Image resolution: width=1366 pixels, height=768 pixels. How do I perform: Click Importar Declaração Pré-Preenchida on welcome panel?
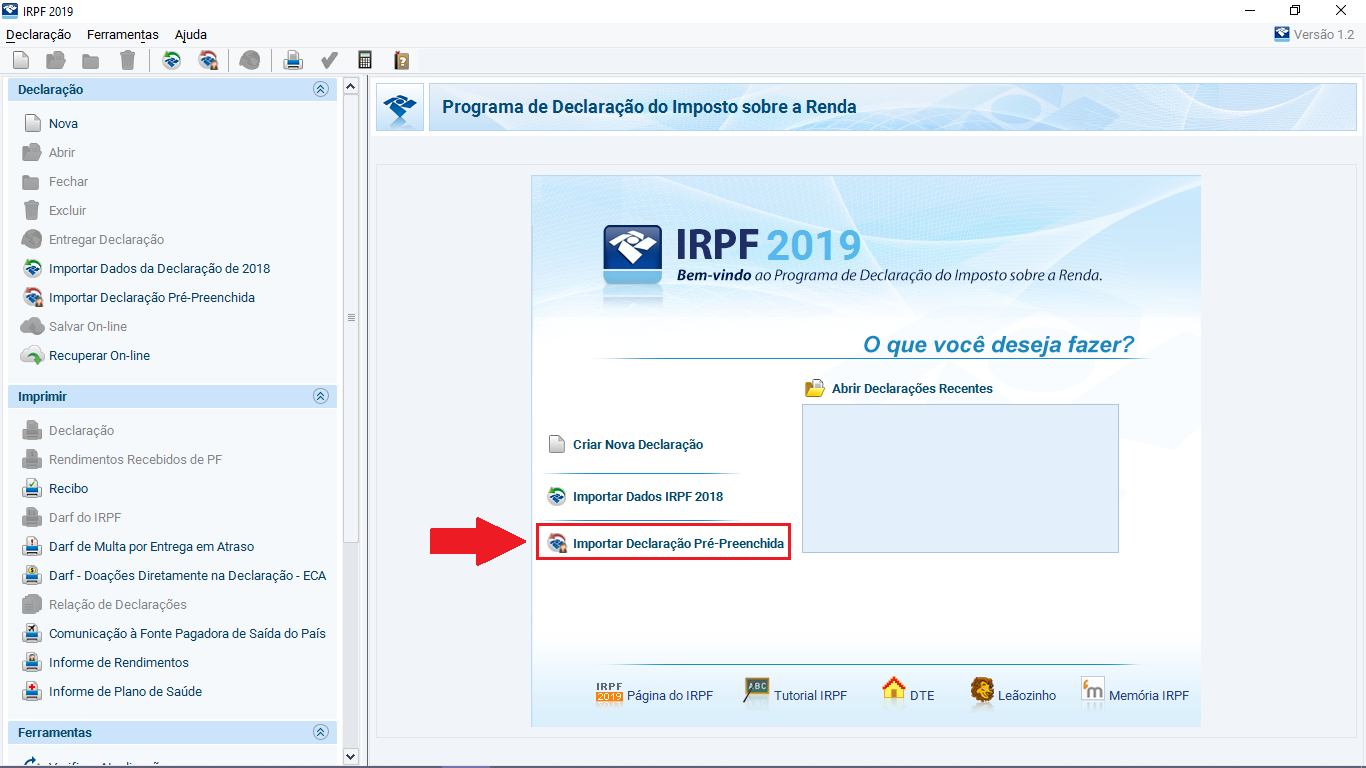677,544
